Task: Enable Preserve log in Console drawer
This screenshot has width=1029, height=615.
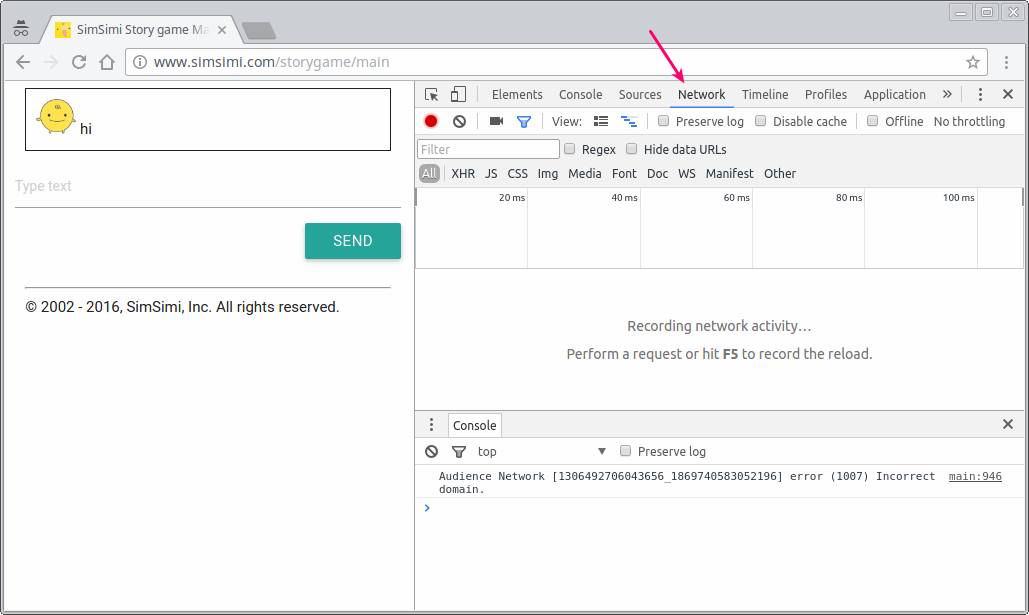Action: (x=625, y=451)
